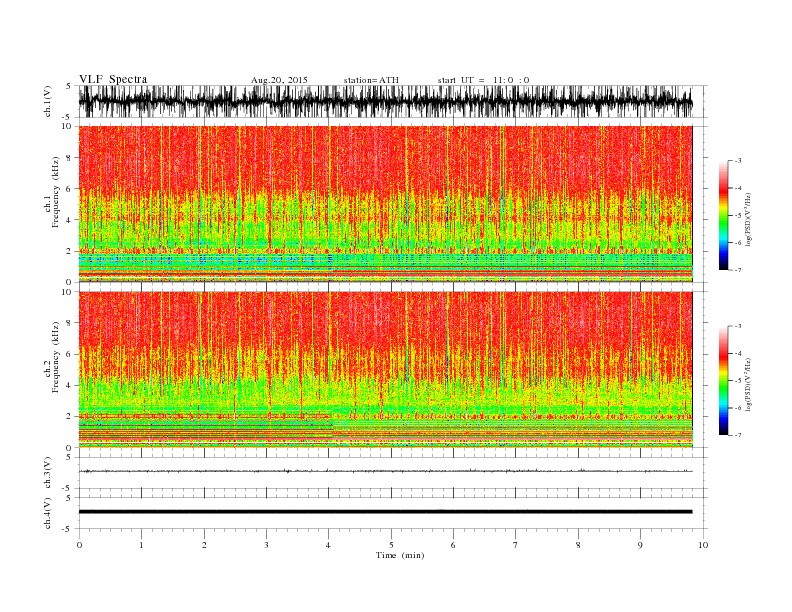Click the ch.1 'Frequency (kHz)' label

[56, 192]
